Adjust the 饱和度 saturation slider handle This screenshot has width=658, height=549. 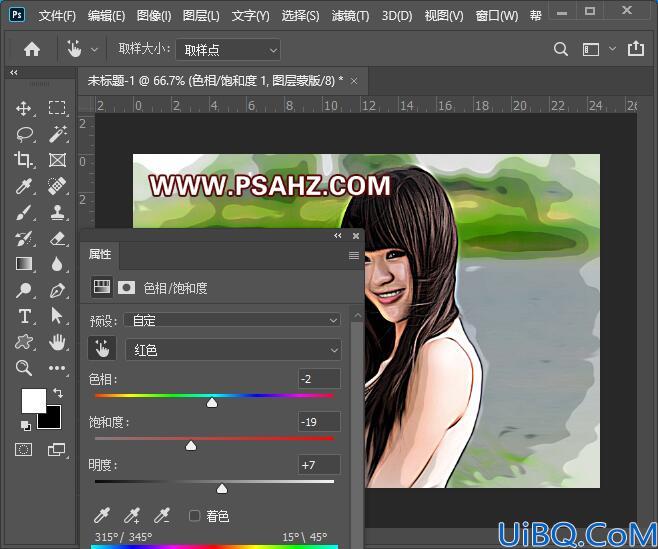[x=191, y=445]
